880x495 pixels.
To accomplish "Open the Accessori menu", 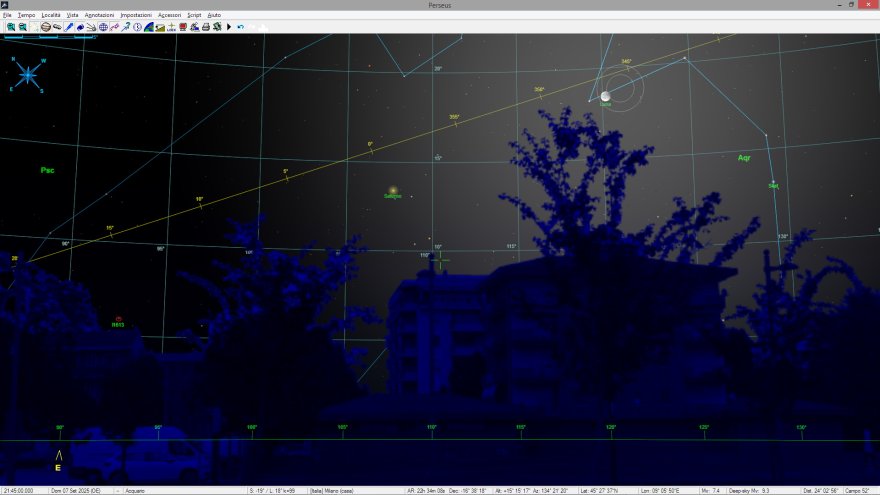I will pyautogui.click(x=169, y=16).
